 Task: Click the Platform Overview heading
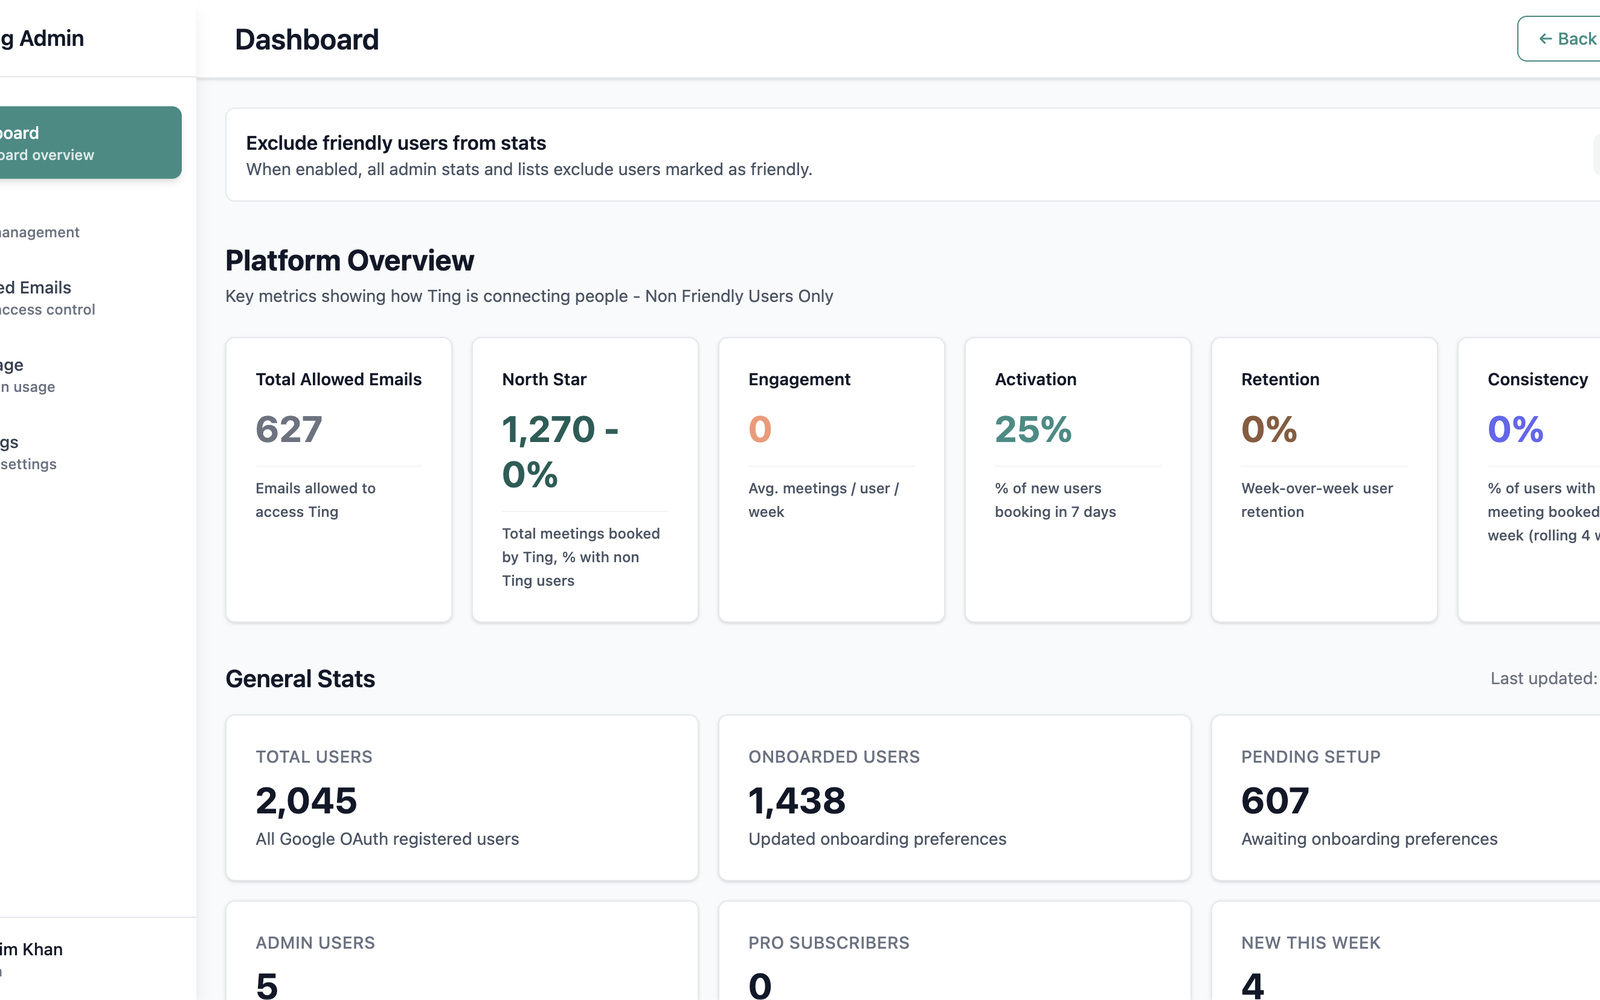350,260
